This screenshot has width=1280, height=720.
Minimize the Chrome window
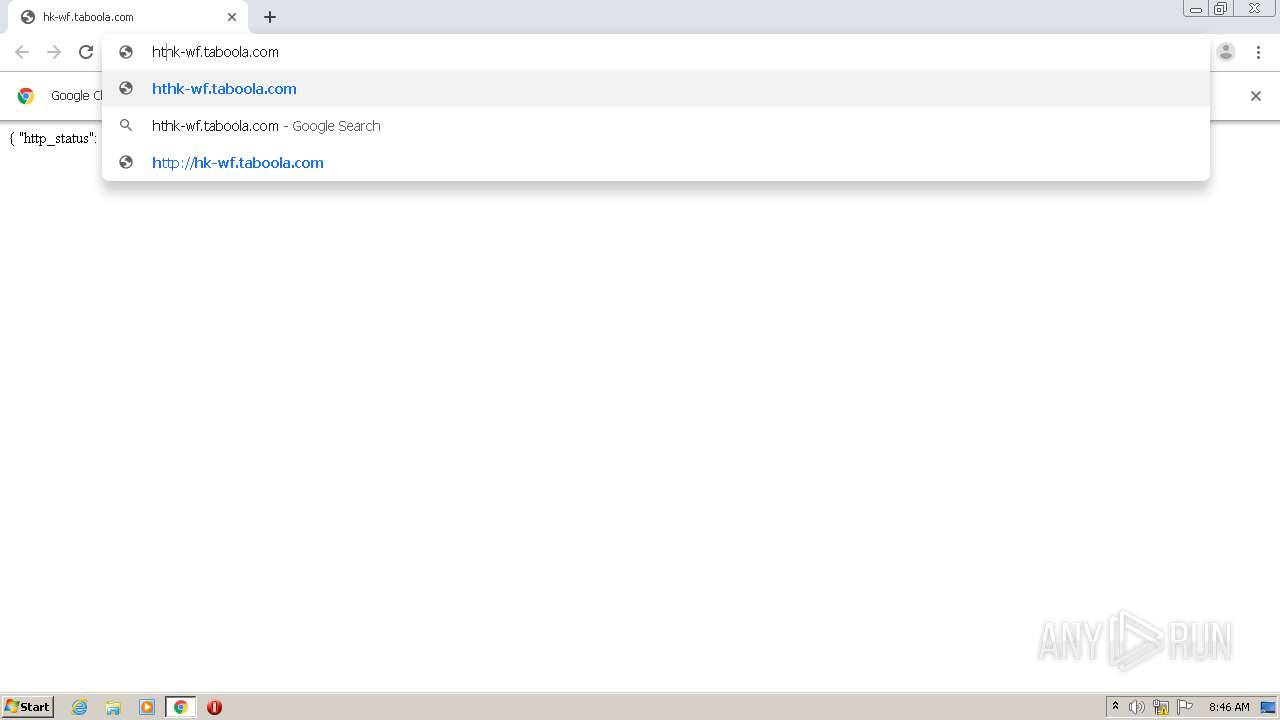coord(1196,9)
